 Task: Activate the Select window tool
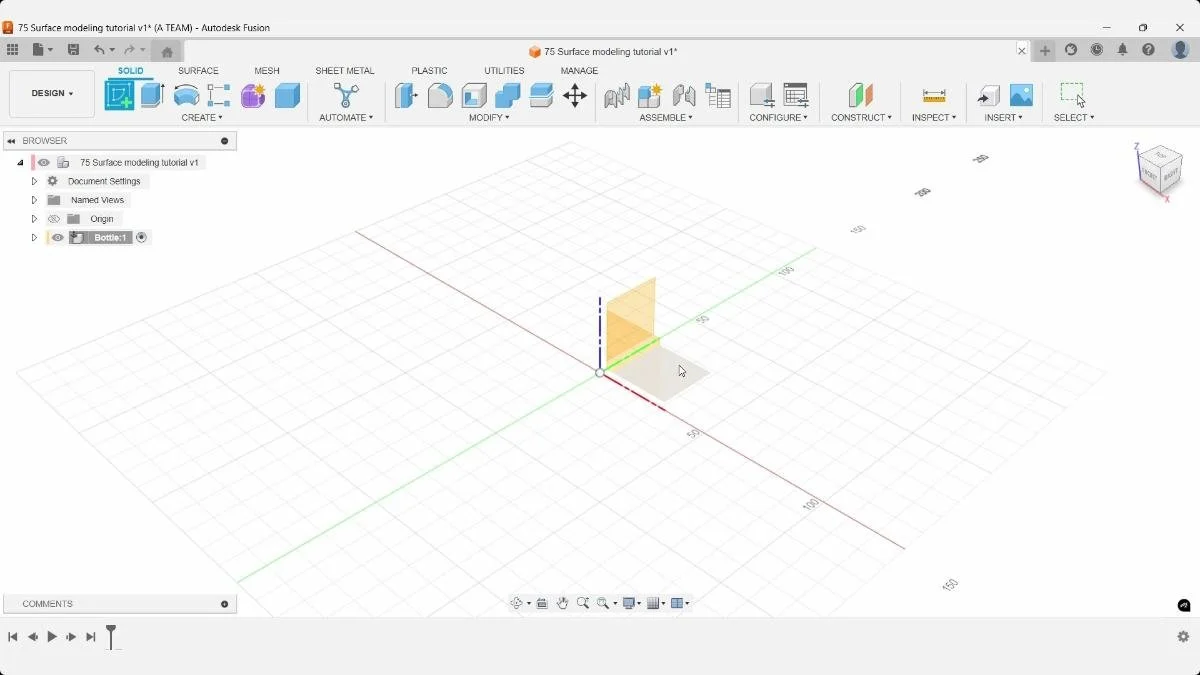point(1073,95)
